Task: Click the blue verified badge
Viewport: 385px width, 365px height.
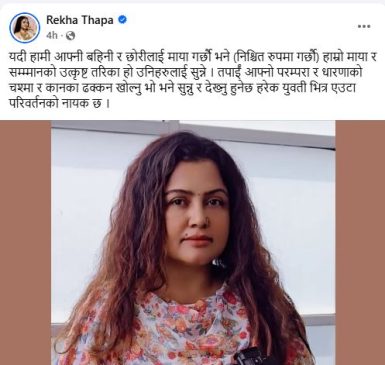Action: pos(122,20)
